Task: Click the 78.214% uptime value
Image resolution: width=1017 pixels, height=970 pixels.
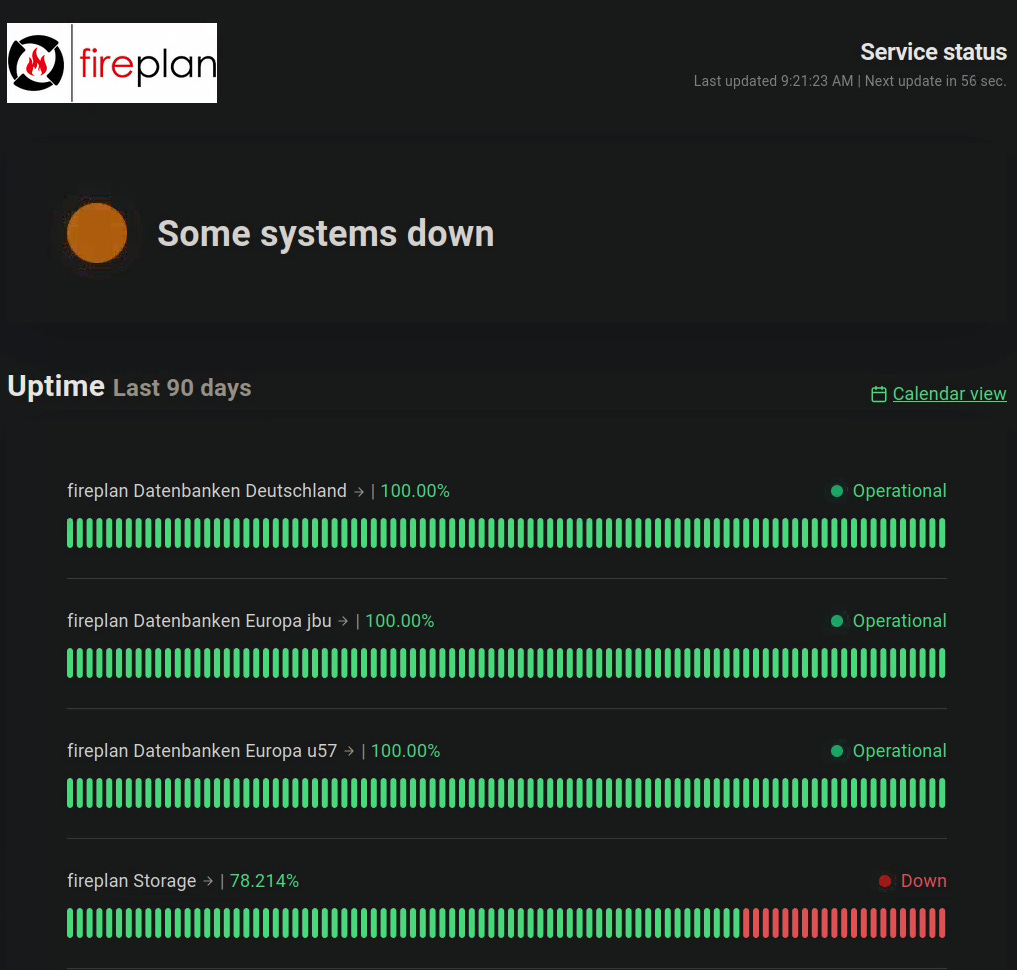Action: [264, 881]
